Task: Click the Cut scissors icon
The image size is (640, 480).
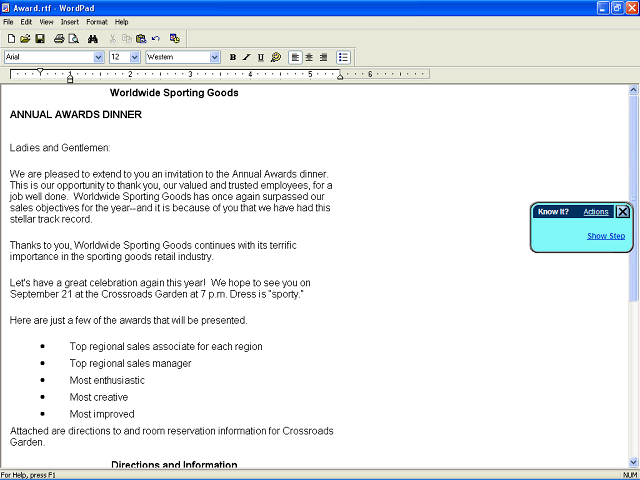Action: coord(113,39)
